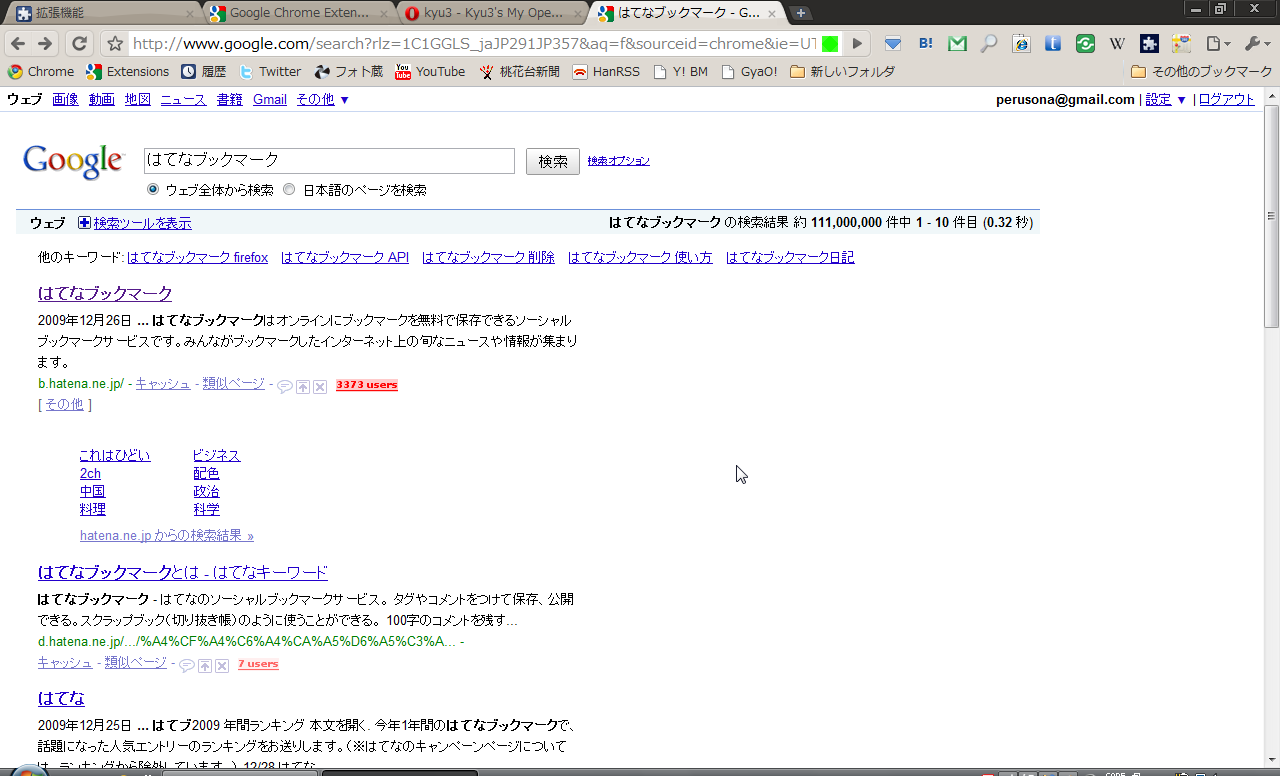Open the Extensions bookmark
Screen dimensions: 1280x776
[128, 72]
